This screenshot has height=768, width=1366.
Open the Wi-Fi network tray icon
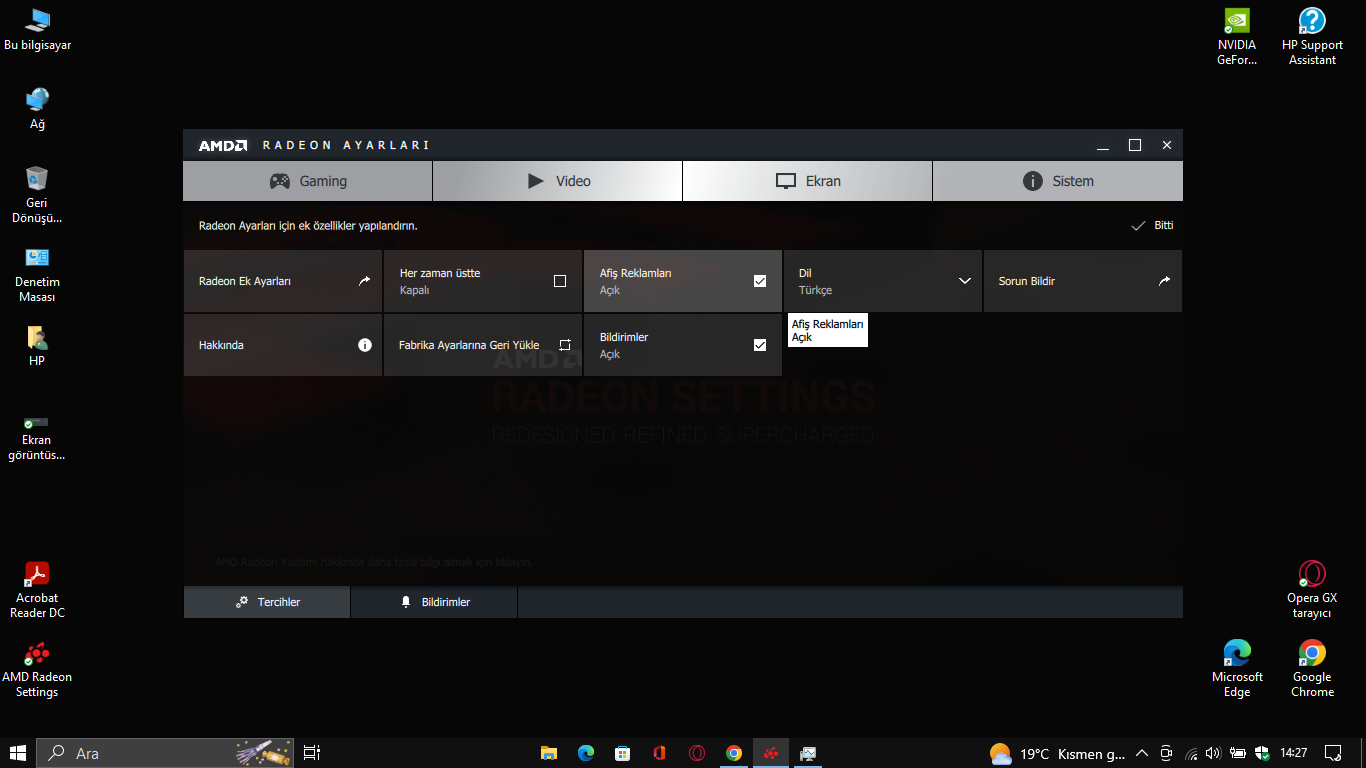[x=1190, y=753]
